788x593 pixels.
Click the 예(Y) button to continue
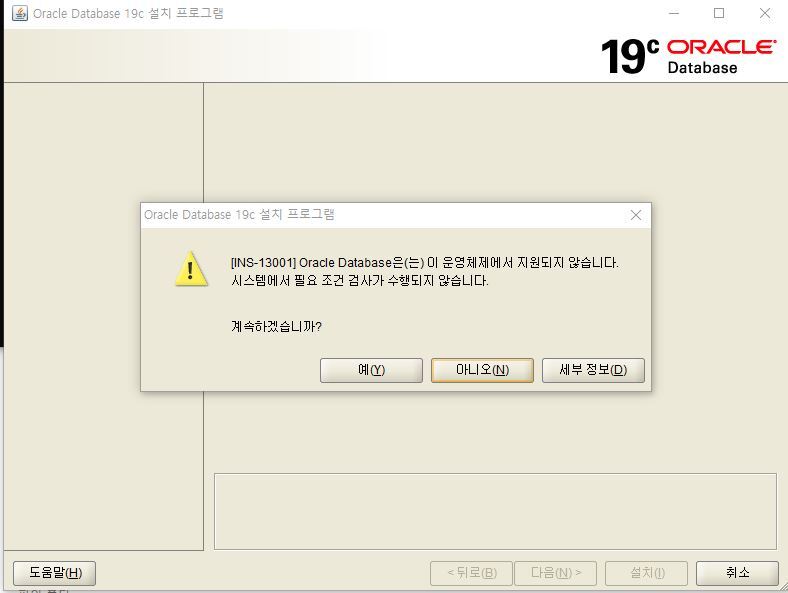pos(371,370)
